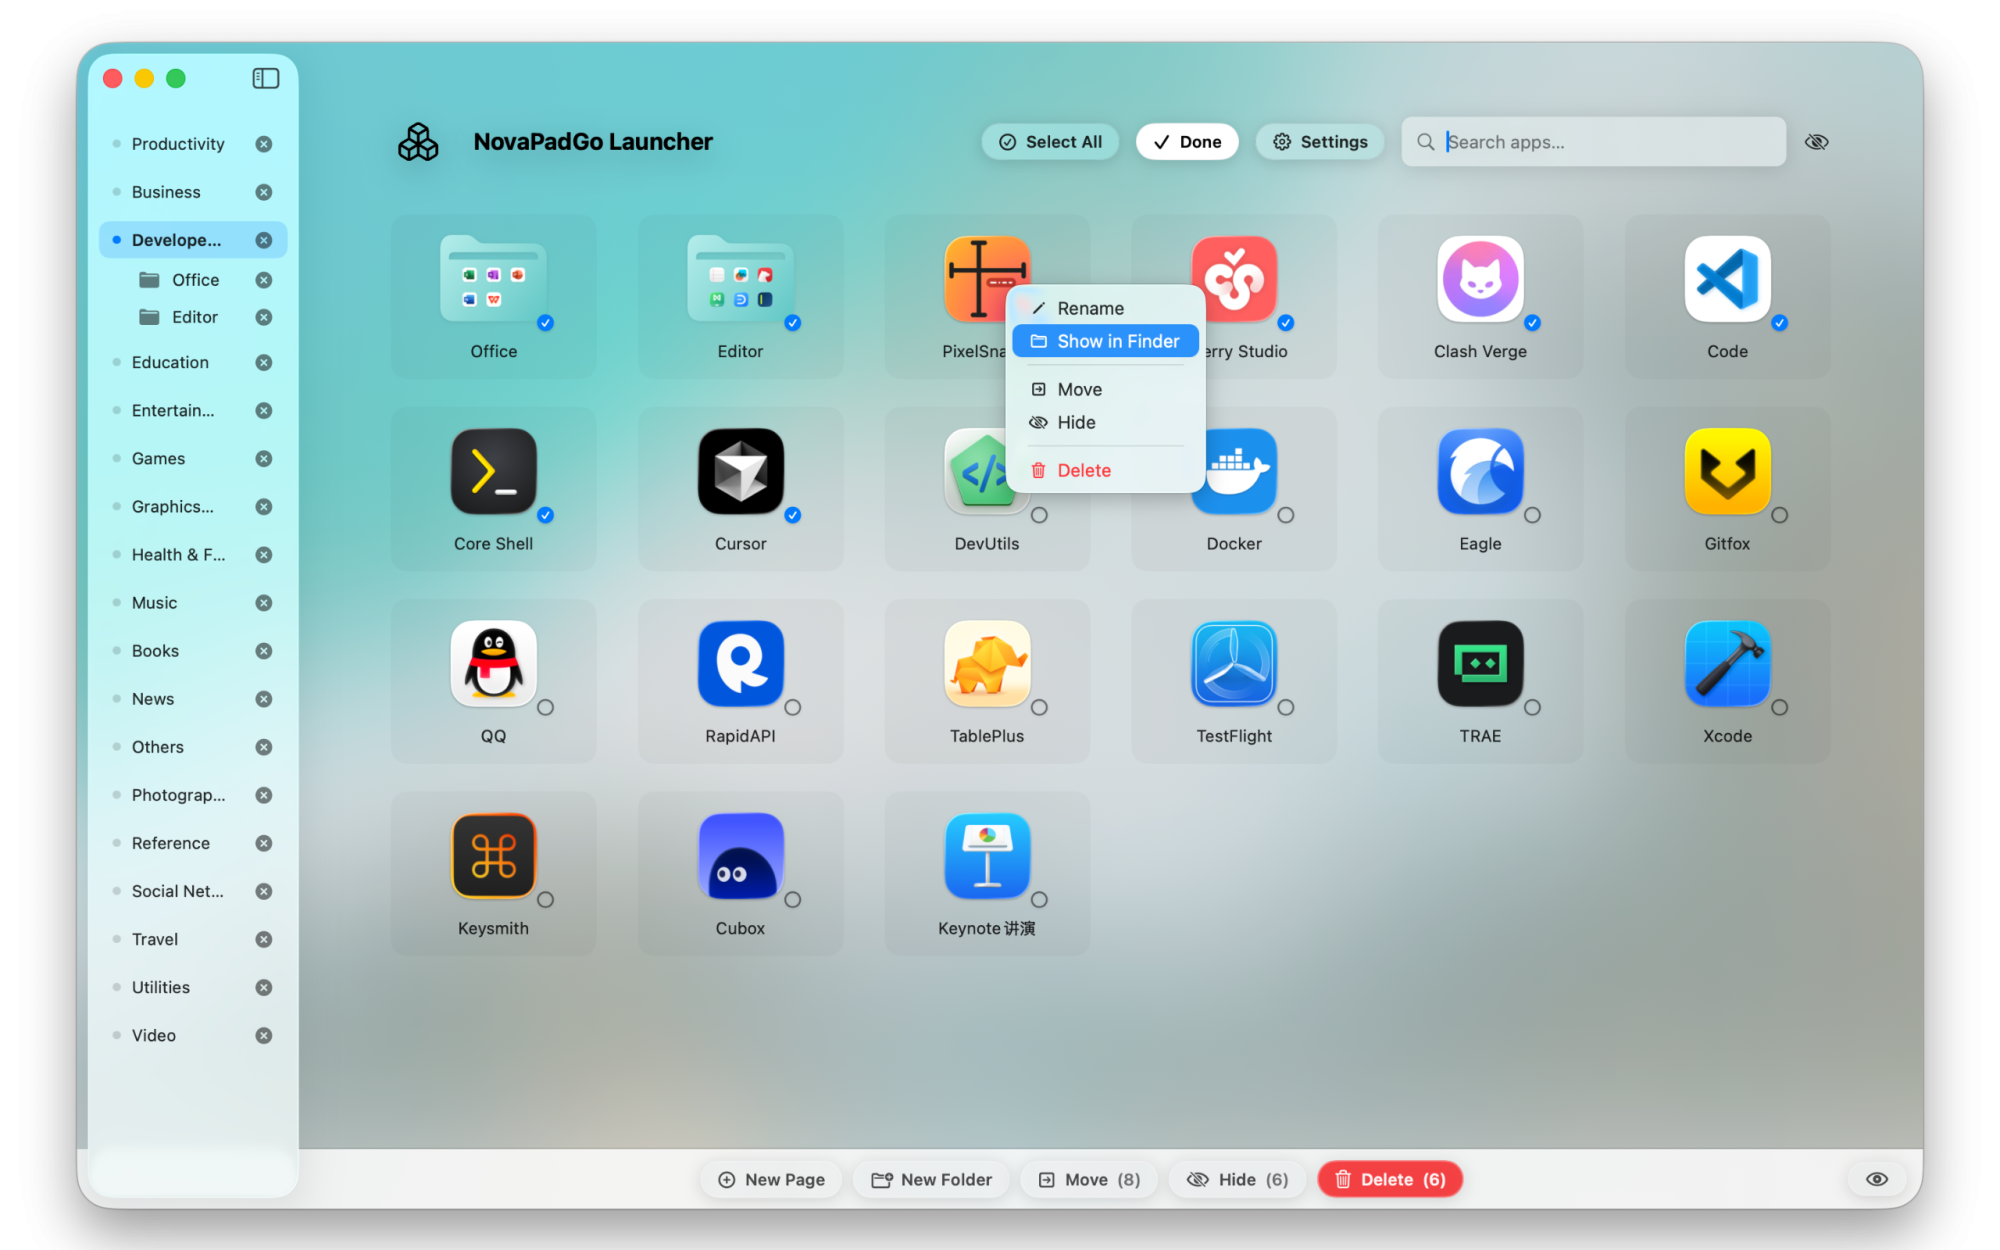Click the Core Shell terminal icon
This screenshot has width=2000, height=1250.
493,471
